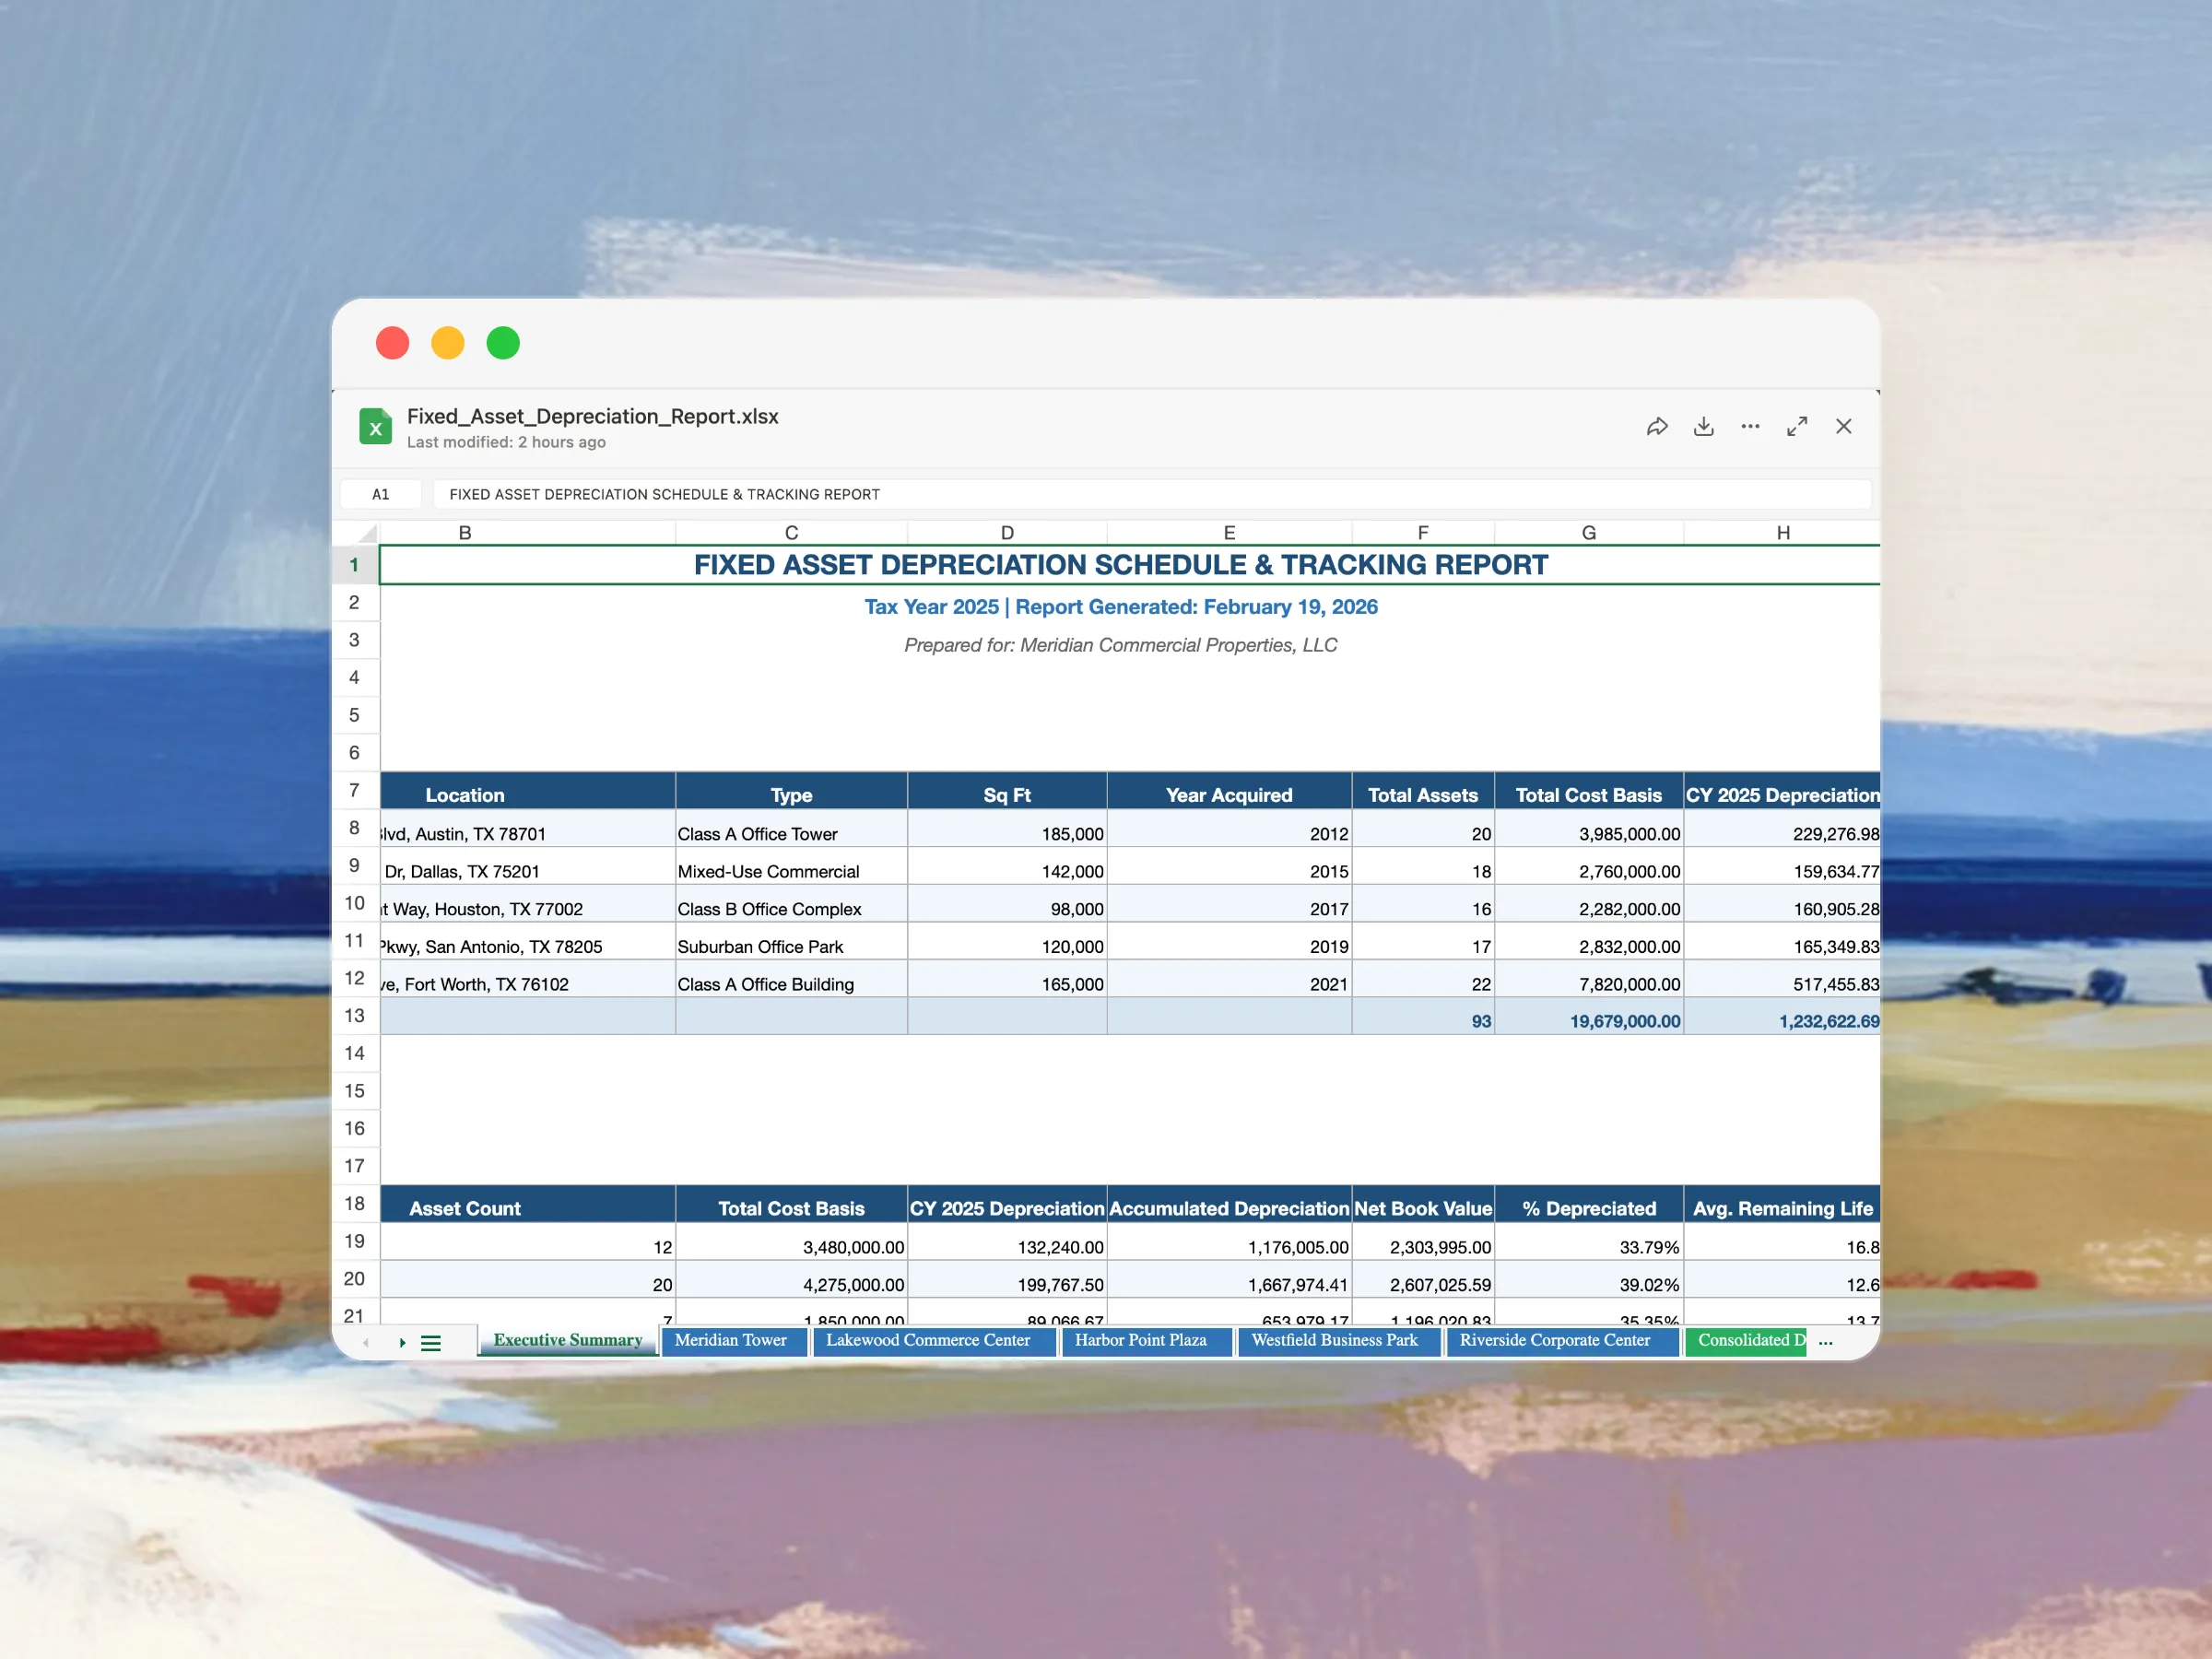Click the green Excel file icon
2212x1659 pixels.
[375, 427]
